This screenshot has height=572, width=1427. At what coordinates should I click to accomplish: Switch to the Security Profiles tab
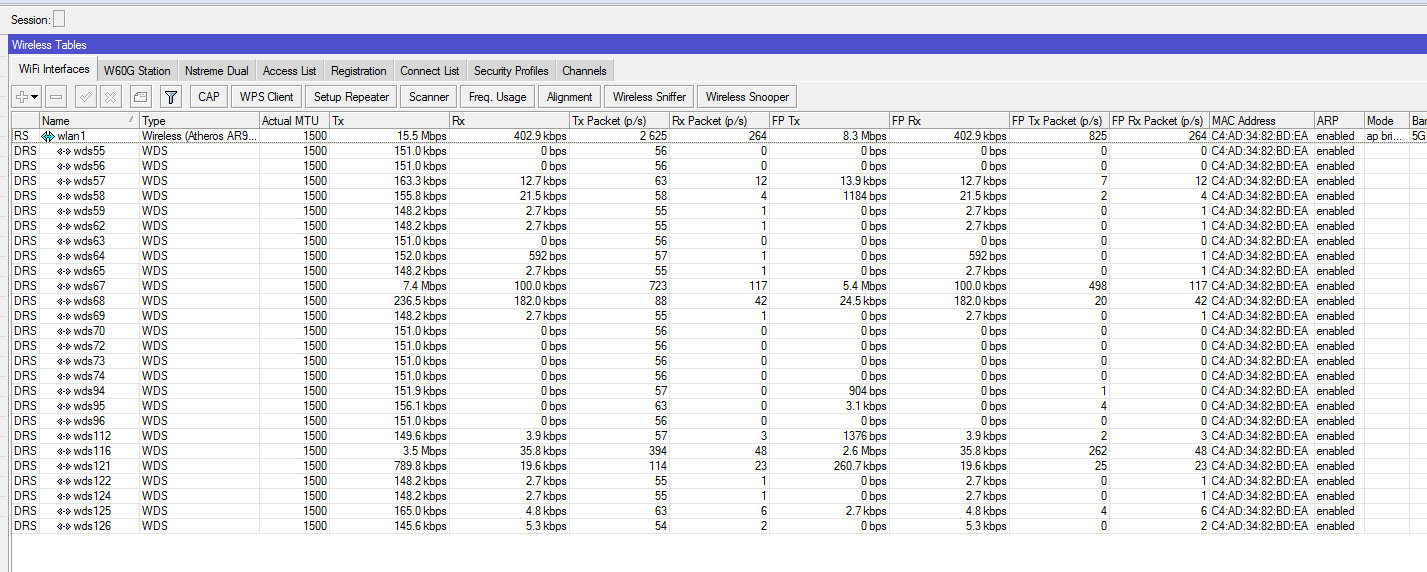click(511, 71)
